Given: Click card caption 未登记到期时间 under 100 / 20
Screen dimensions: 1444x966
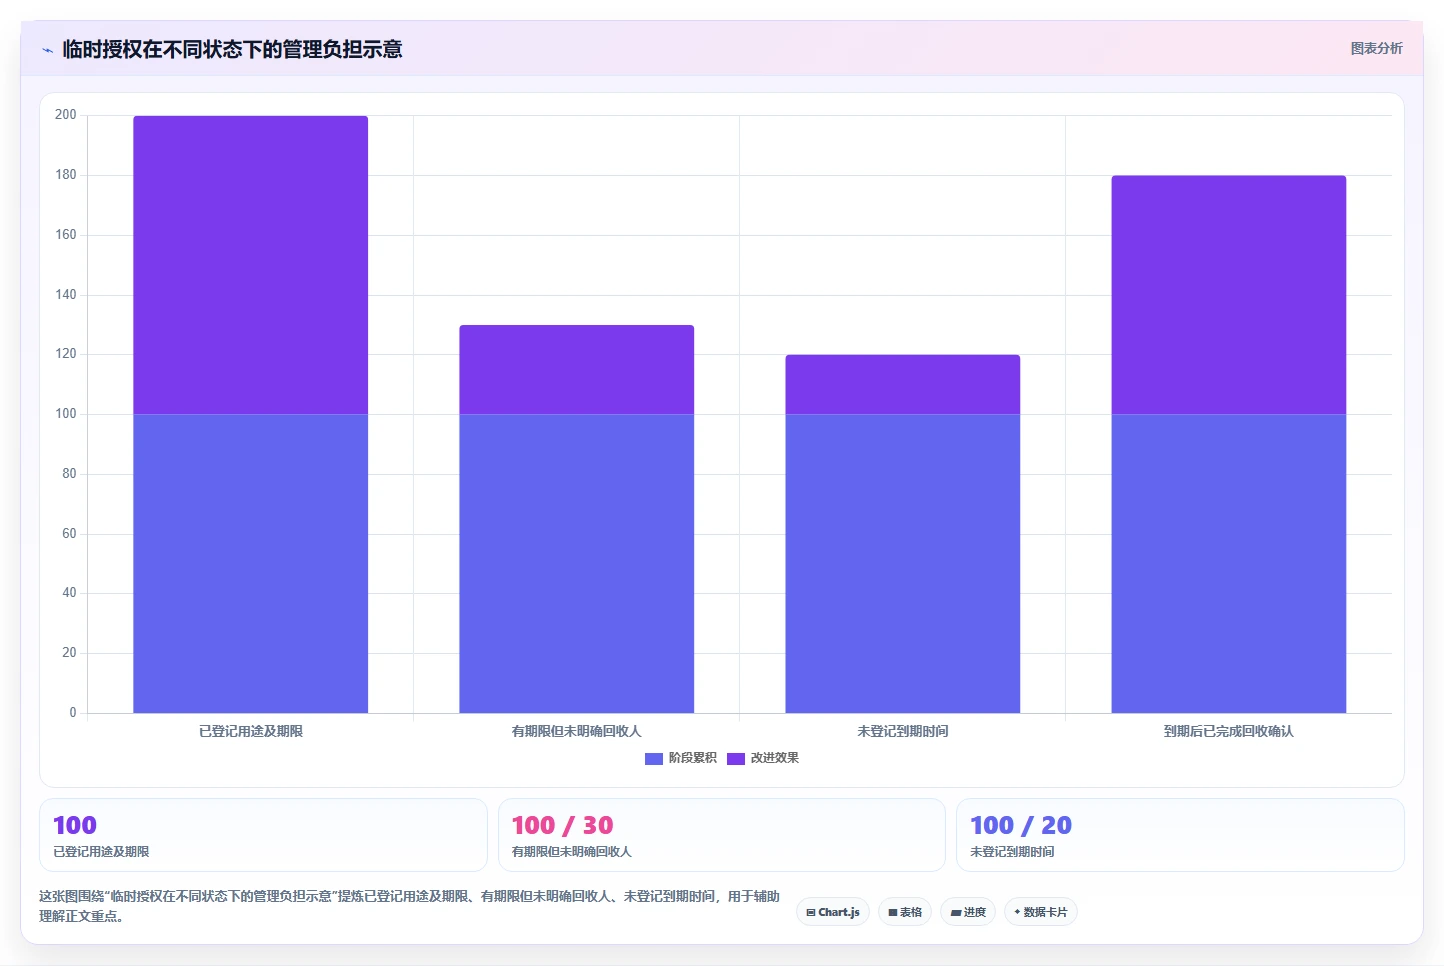Looking at the screenshot, I should pyautogui.click(x=1012, y=852).
